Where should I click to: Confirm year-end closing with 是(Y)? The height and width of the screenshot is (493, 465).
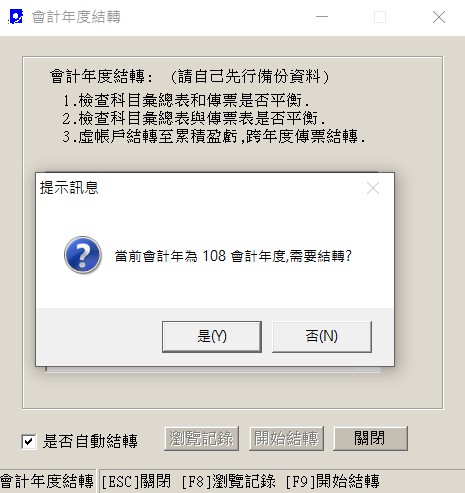pos(212,336)
